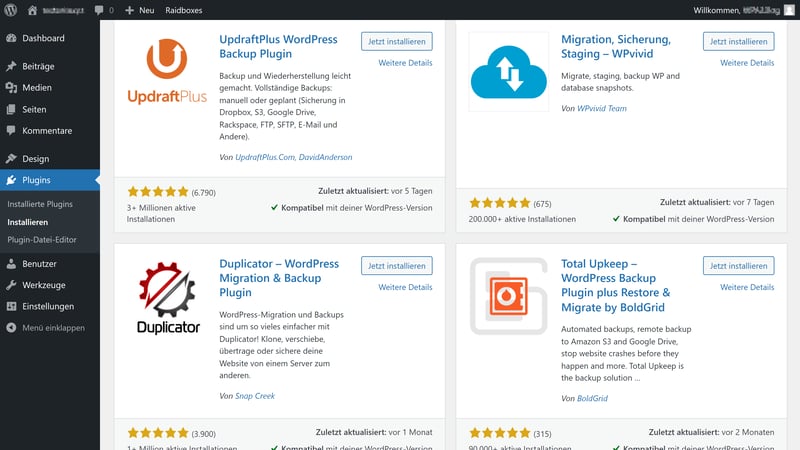View Weitere Details for WPvivid plugin
The height and width of the screenshot is (450, 800).
pos(747,63)
